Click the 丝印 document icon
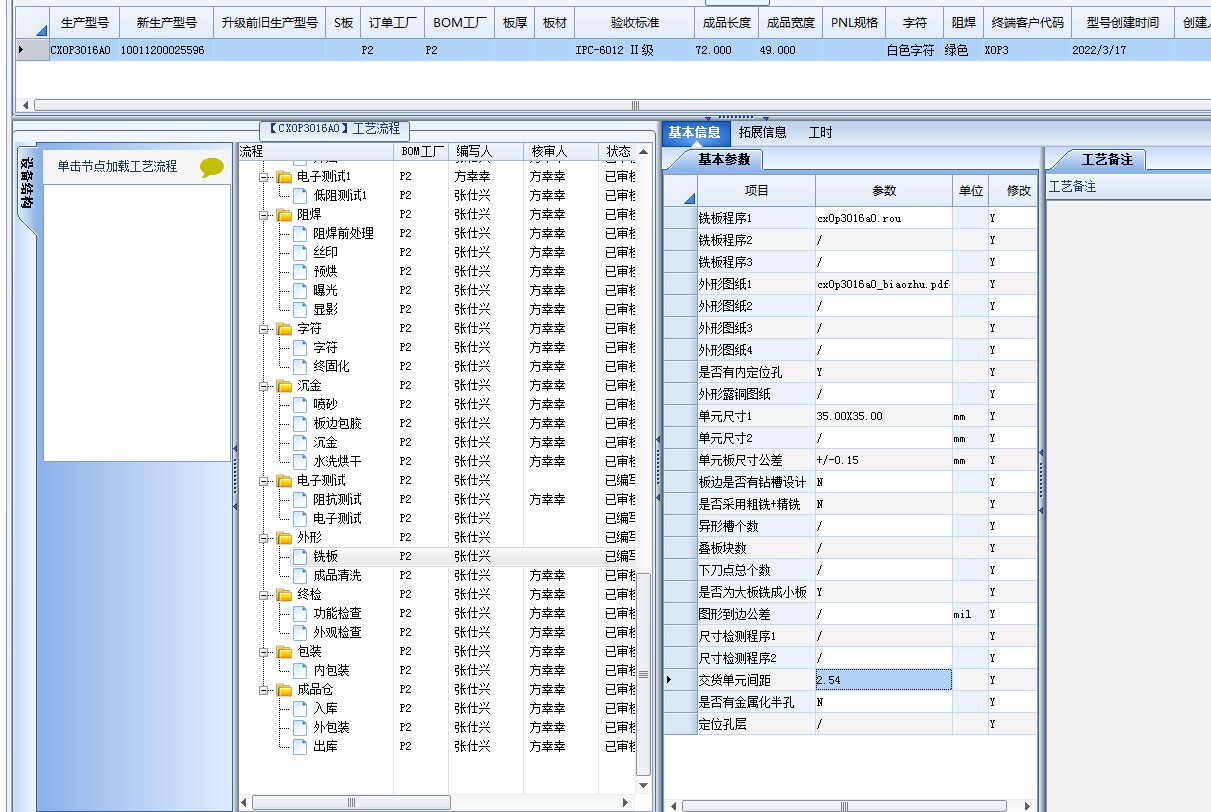1211x812 pixels. pyautogui.click(x=300, y=253)
